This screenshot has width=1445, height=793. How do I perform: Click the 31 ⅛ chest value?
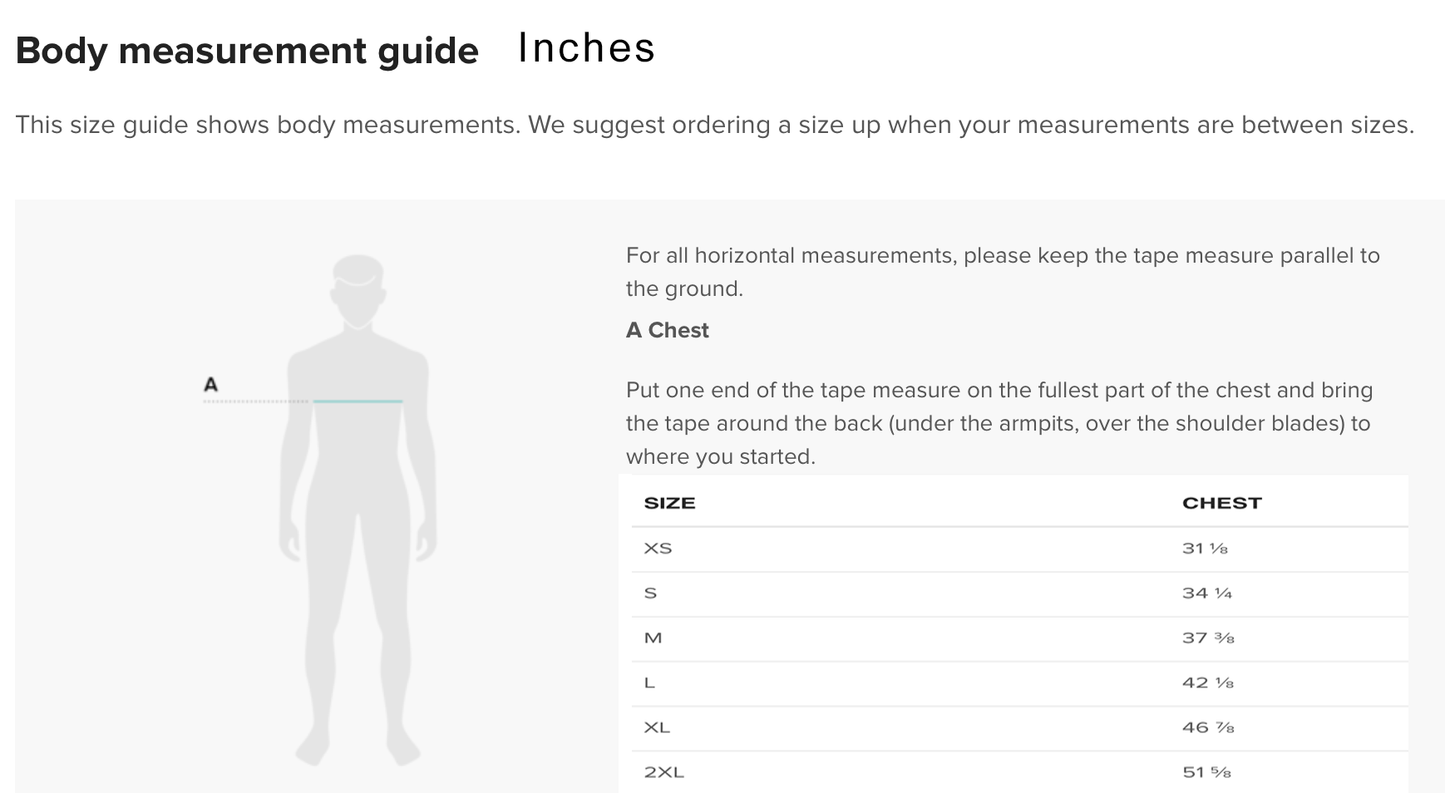coord(1205,549)
